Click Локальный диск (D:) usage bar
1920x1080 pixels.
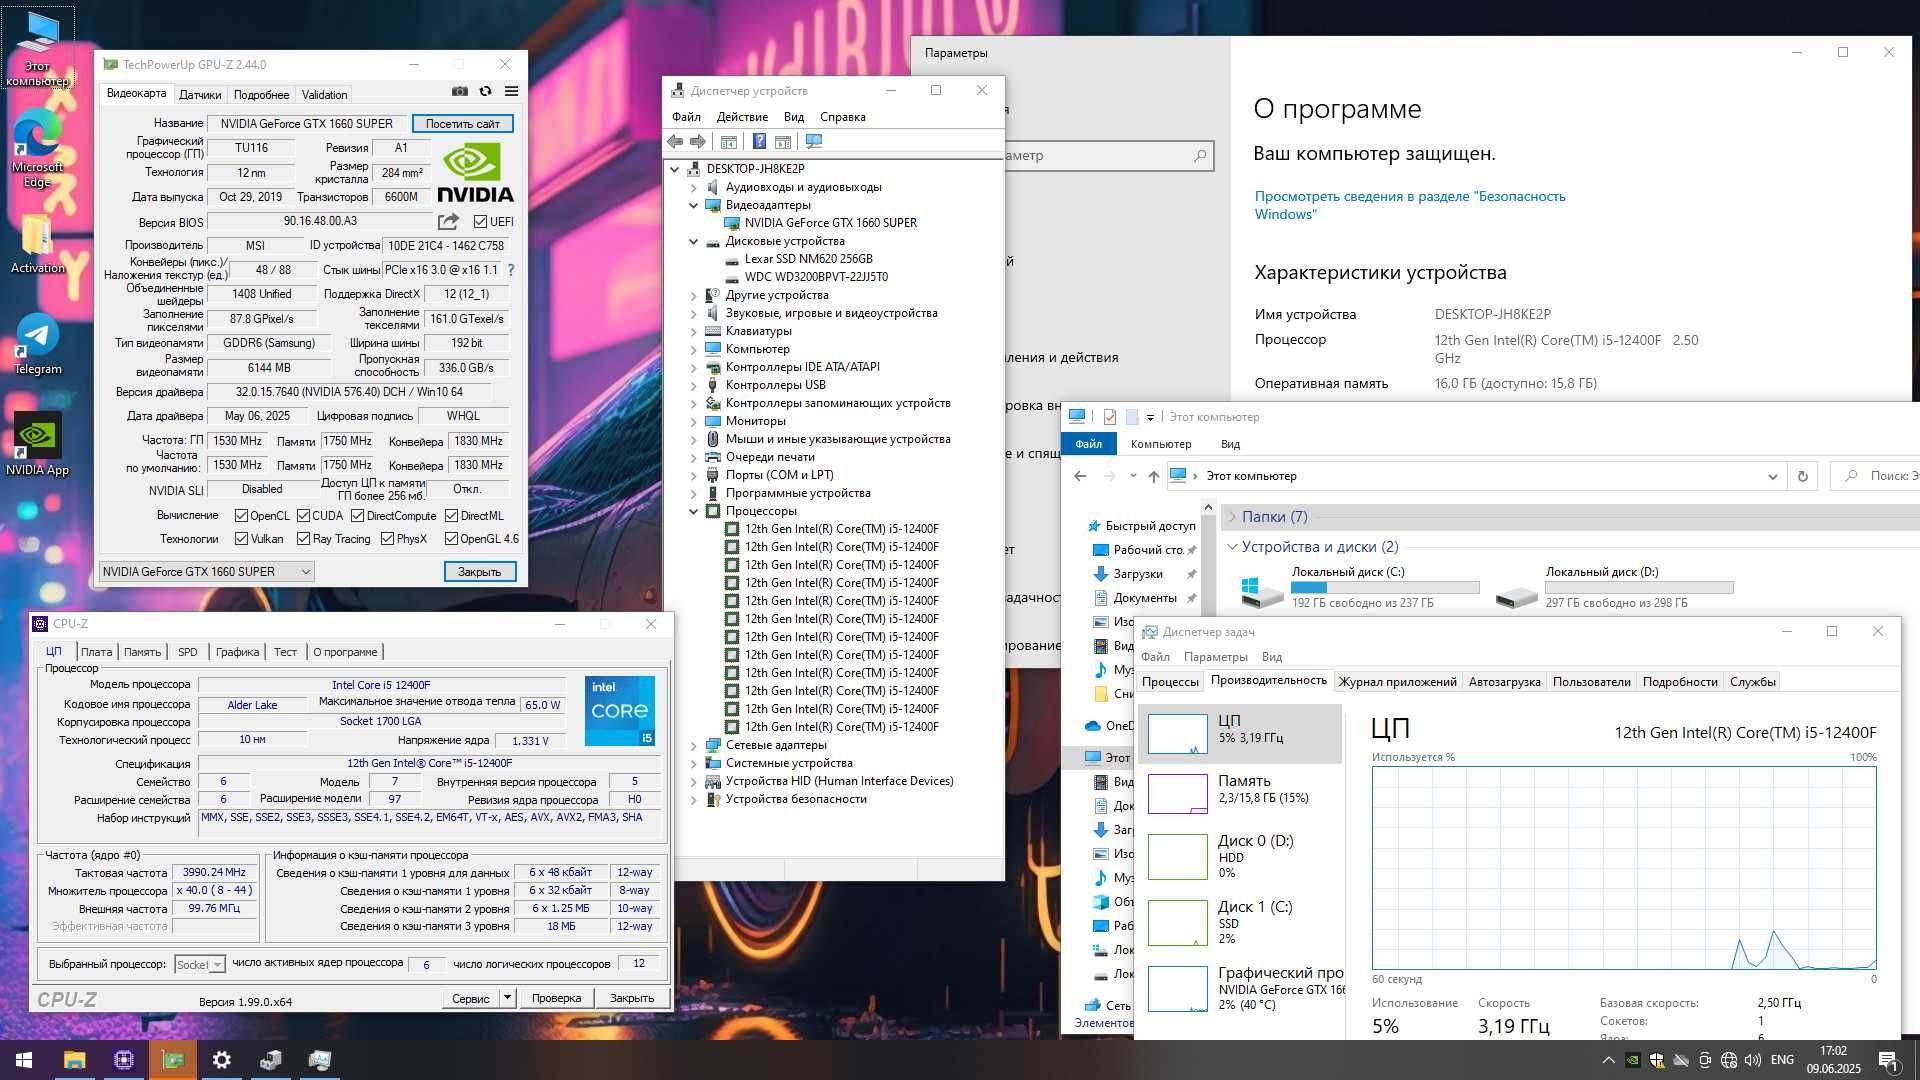(x=1639, y=588)
